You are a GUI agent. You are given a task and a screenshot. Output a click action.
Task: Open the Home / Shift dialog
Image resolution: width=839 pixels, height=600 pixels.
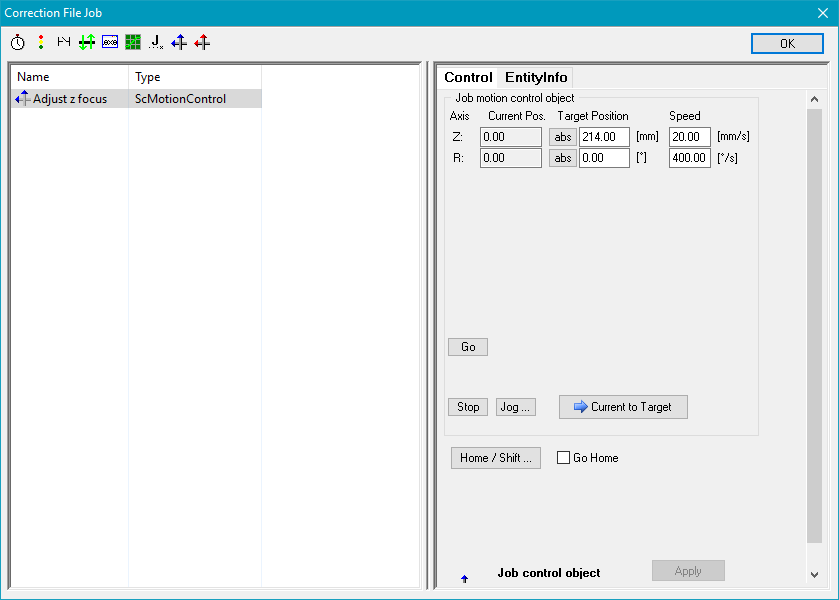coord(495,458)
